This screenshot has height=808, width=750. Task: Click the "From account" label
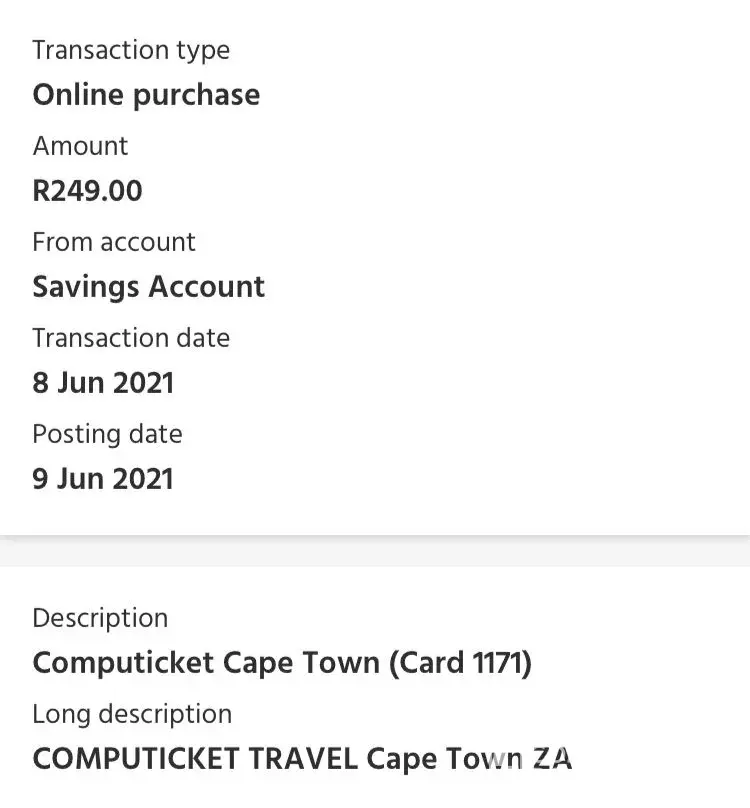point(114,242)
